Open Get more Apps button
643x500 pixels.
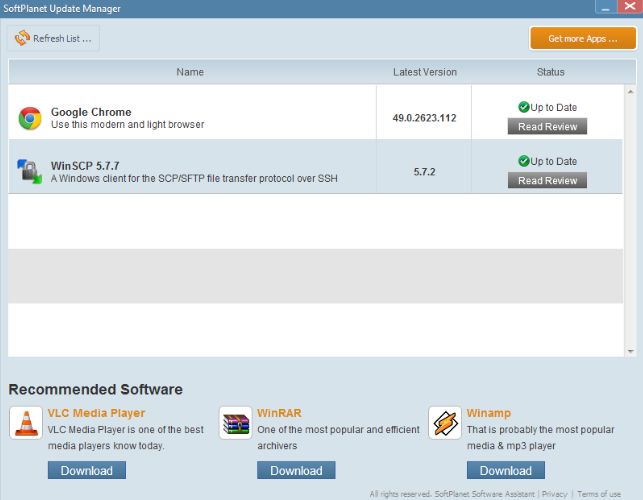(583, 39)
